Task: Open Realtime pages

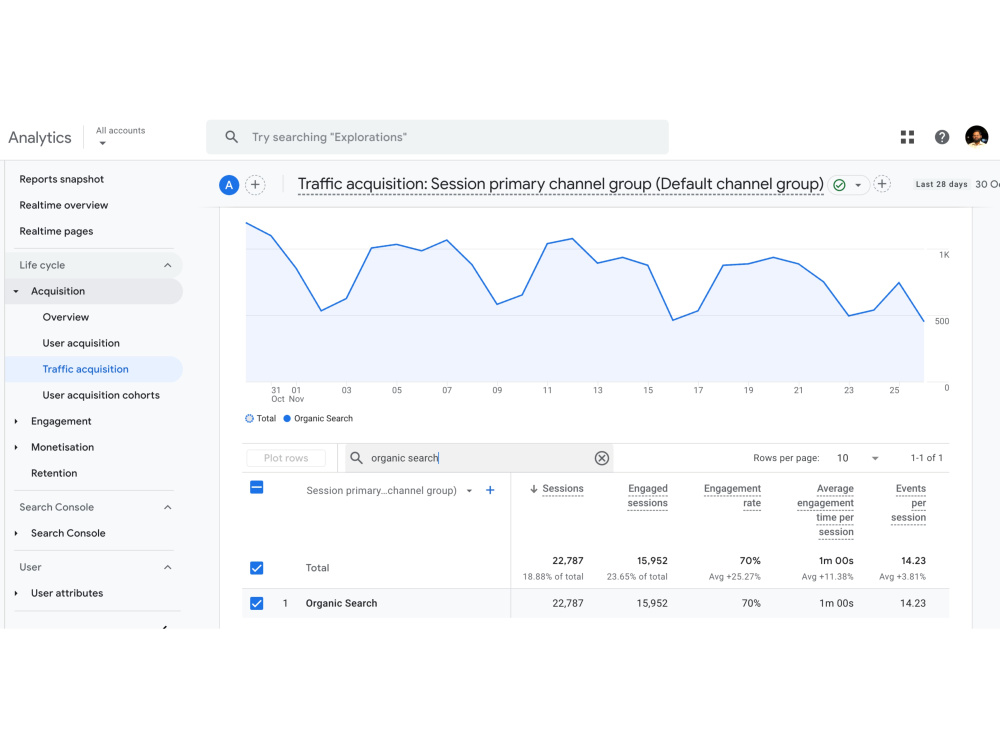Action: (x=56, y=232)
